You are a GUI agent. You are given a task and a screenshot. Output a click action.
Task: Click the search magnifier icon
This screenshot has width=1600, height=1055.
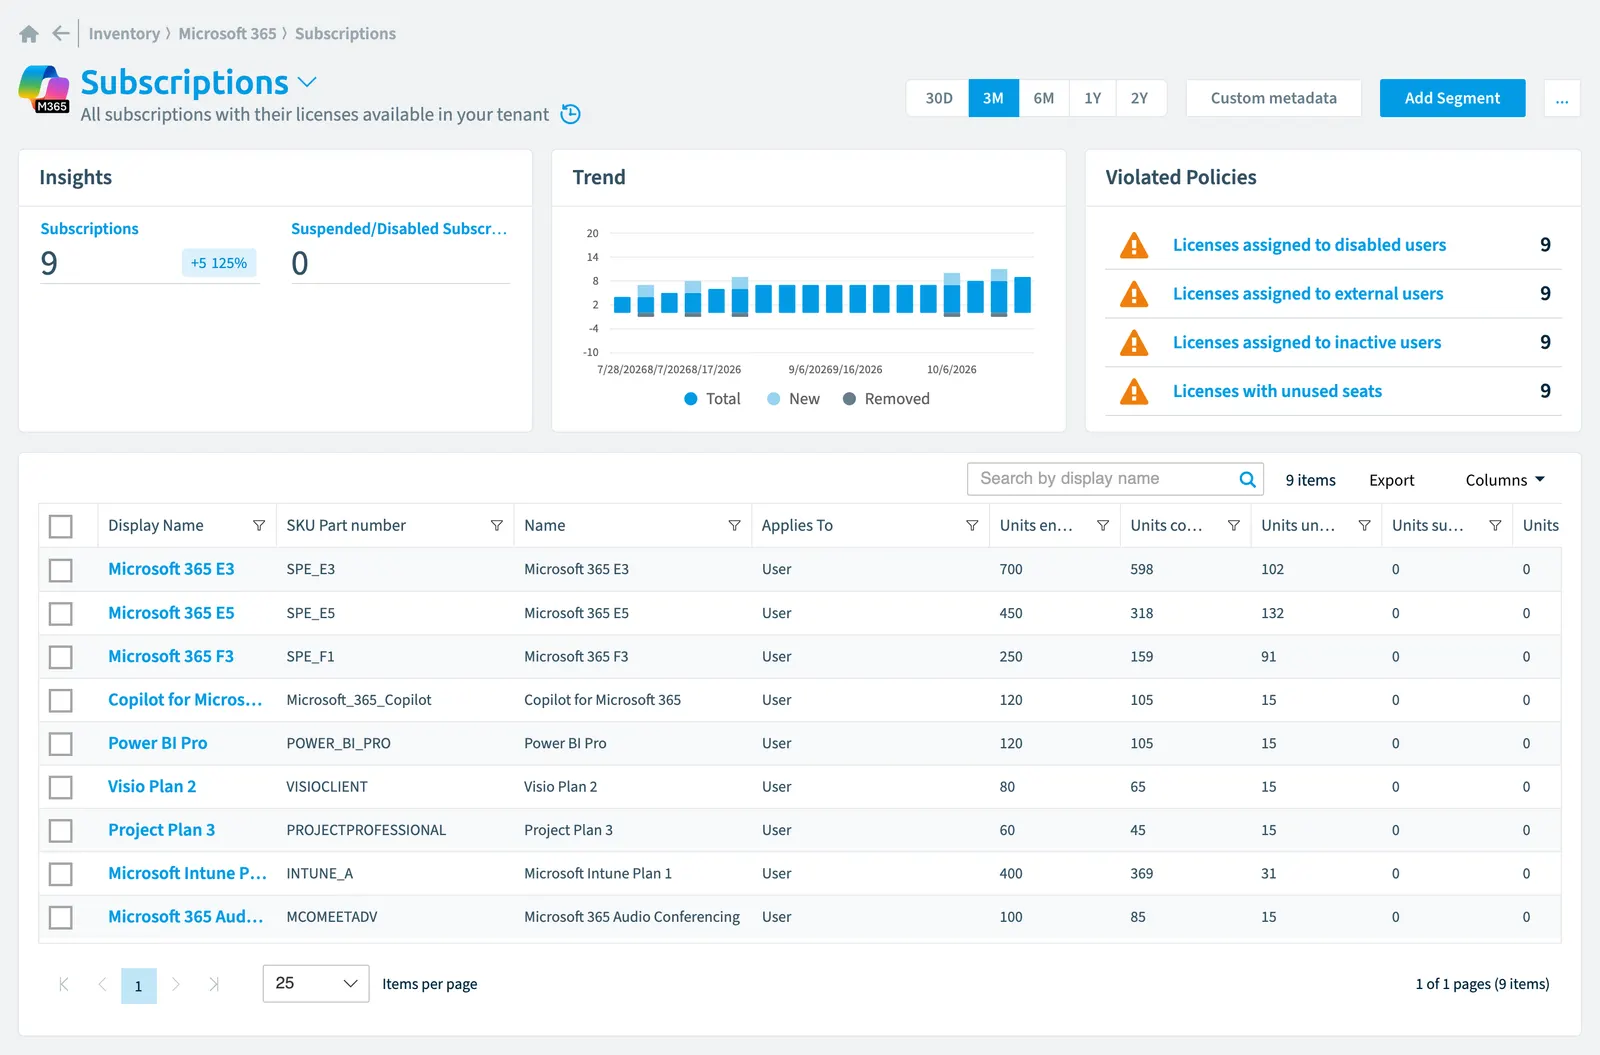1247,479
